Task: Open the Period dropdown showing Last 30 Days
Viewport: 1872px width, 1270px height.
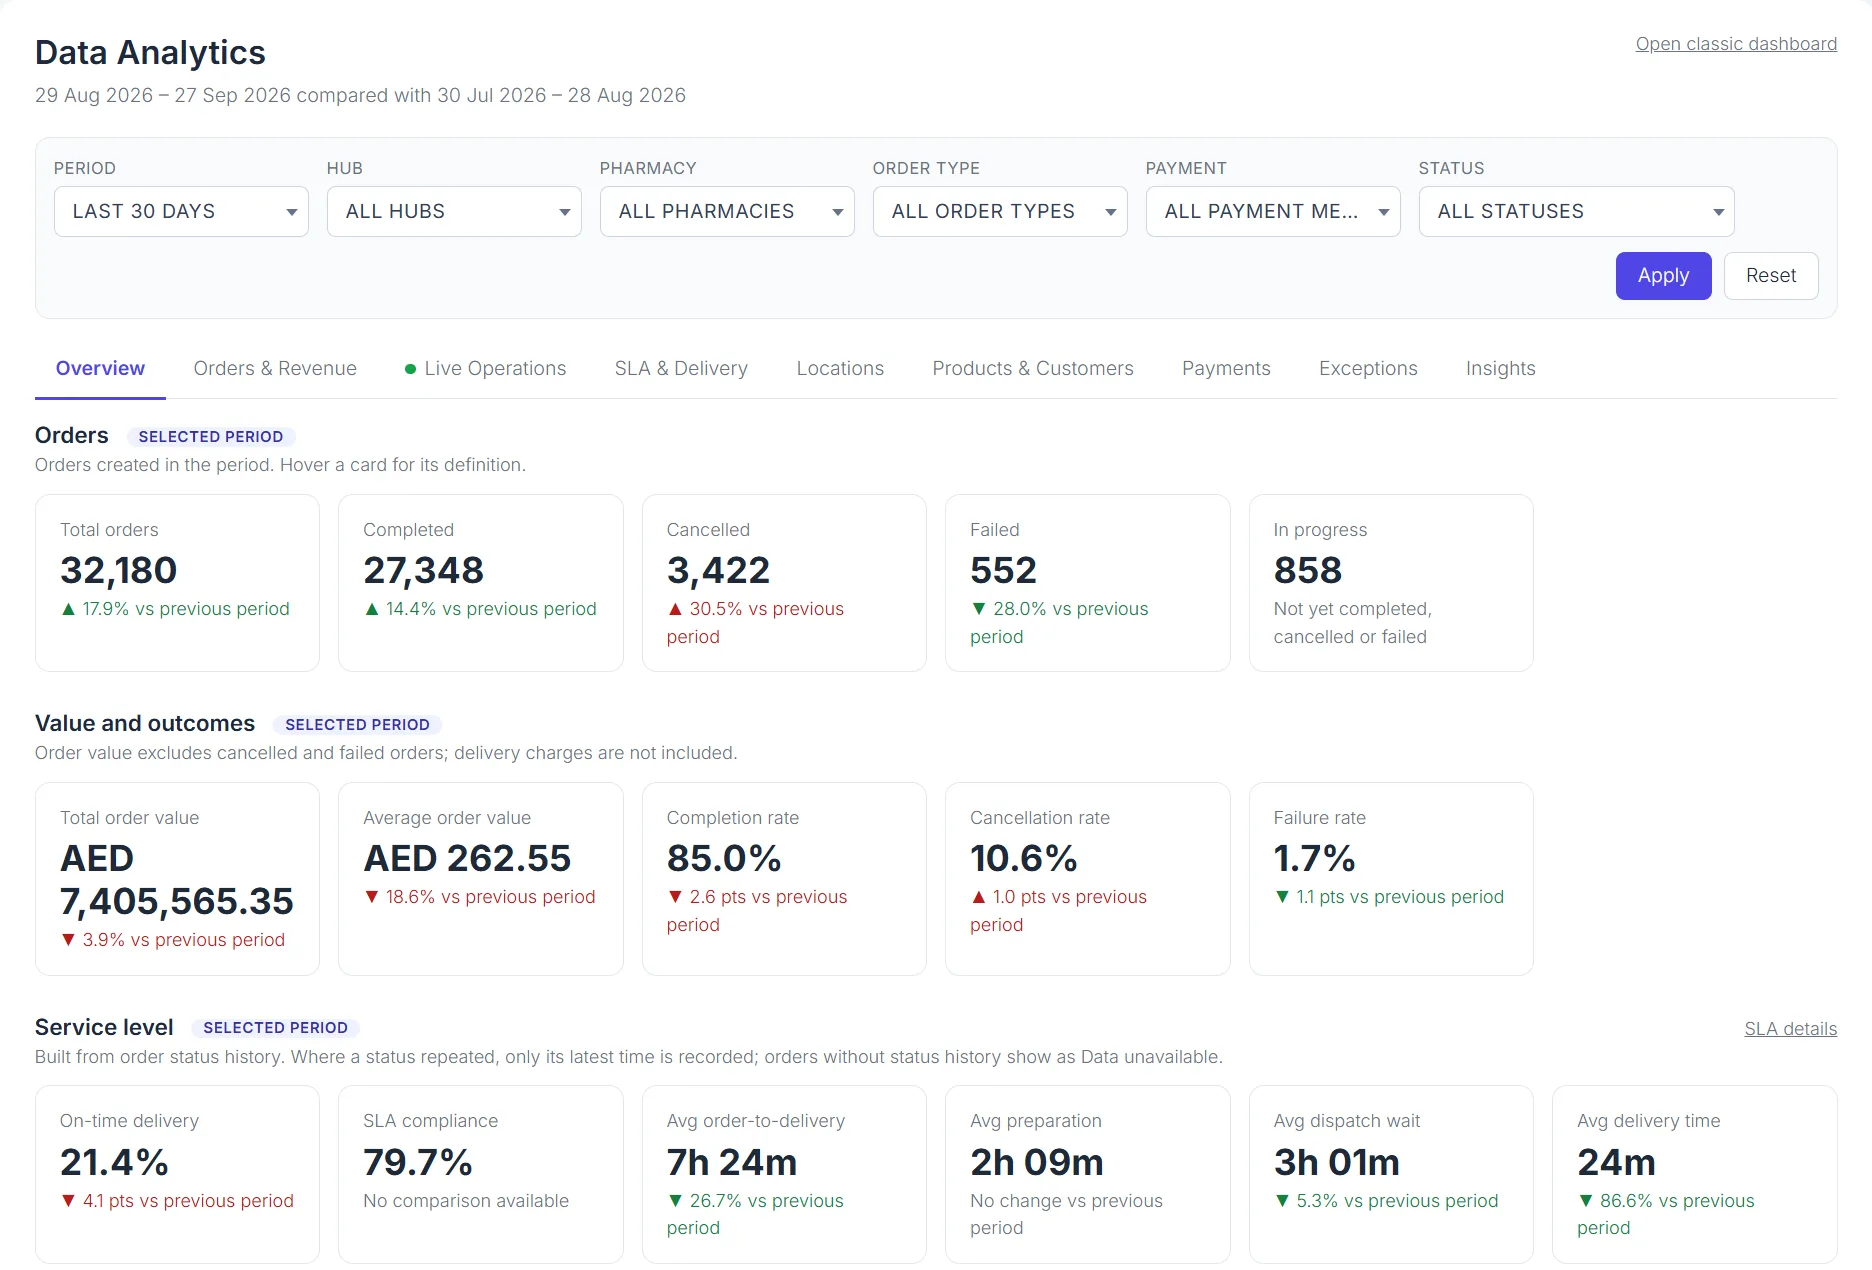Action: tap(181, 211)
